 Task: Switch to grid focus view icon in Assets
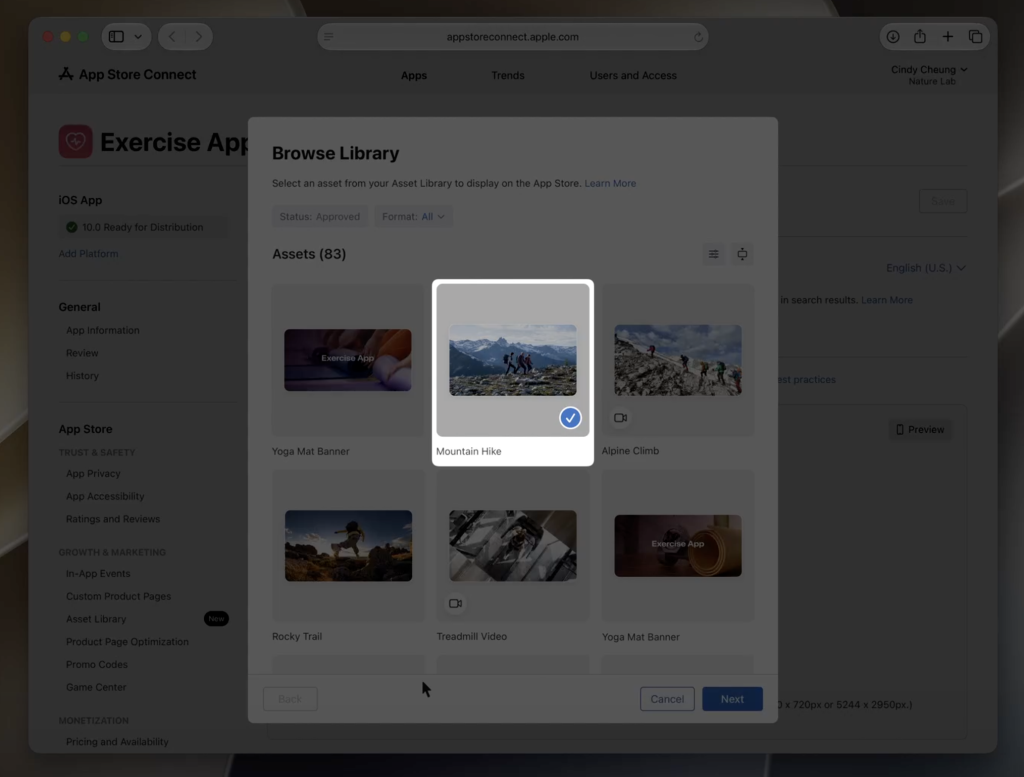click(742, 254)
